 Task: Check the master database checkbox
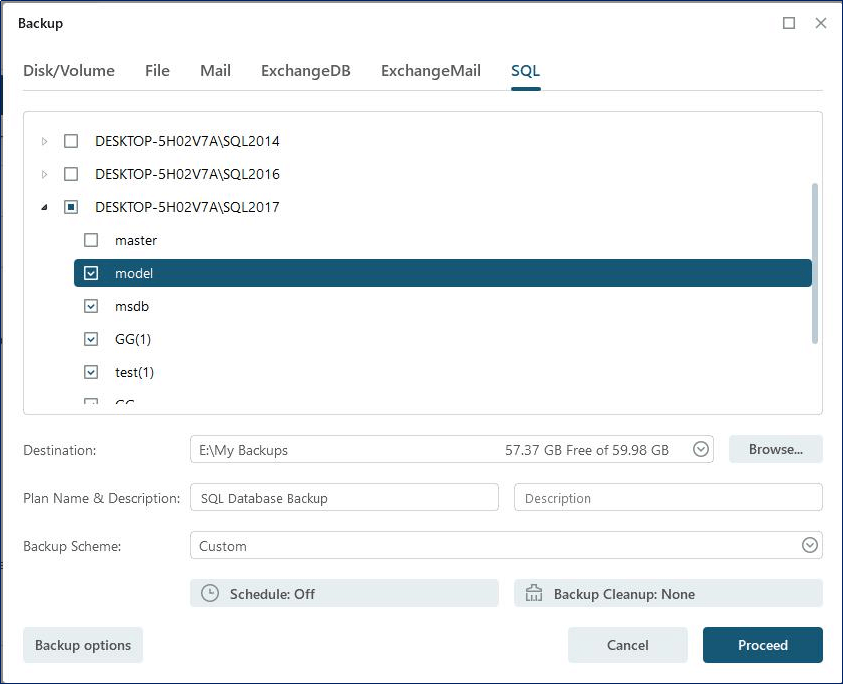(91, 240)
